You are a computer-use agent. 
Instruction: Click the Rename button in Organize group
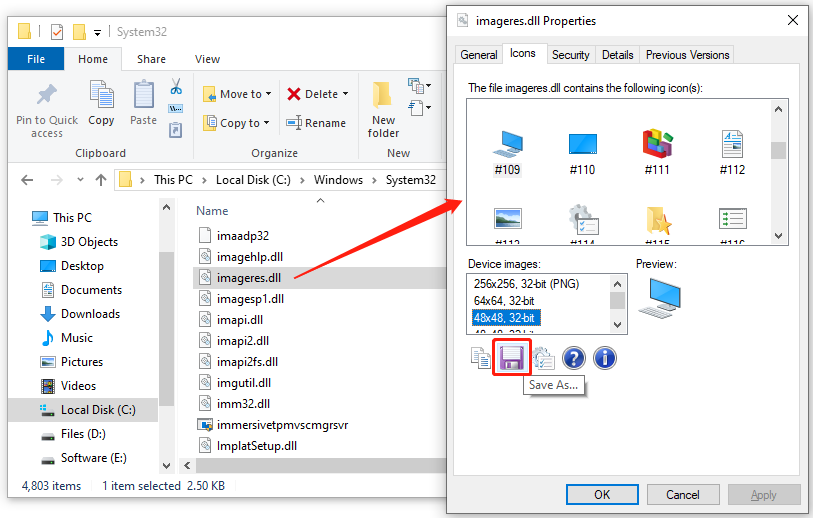tap(316, 123)
